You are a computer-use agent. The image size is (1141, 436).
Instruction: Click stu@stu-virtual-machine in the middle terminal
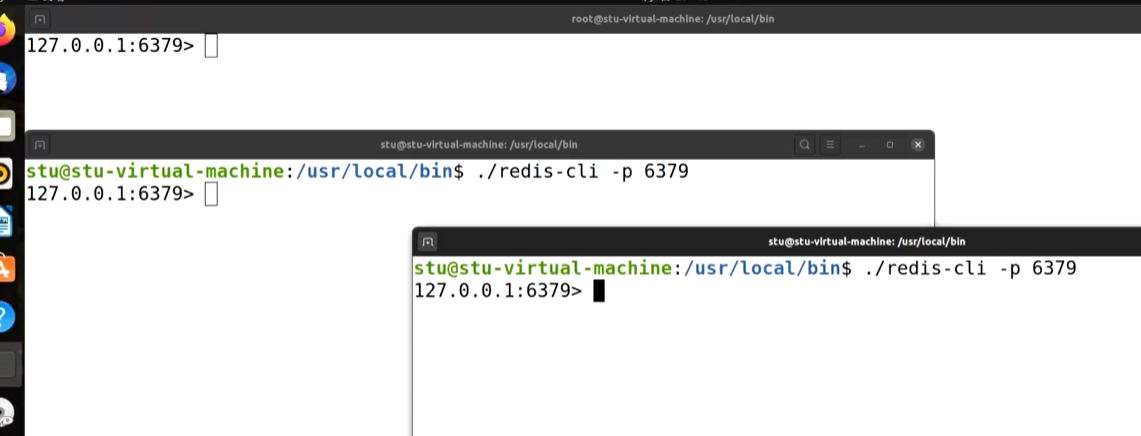(x=155, y=173)
